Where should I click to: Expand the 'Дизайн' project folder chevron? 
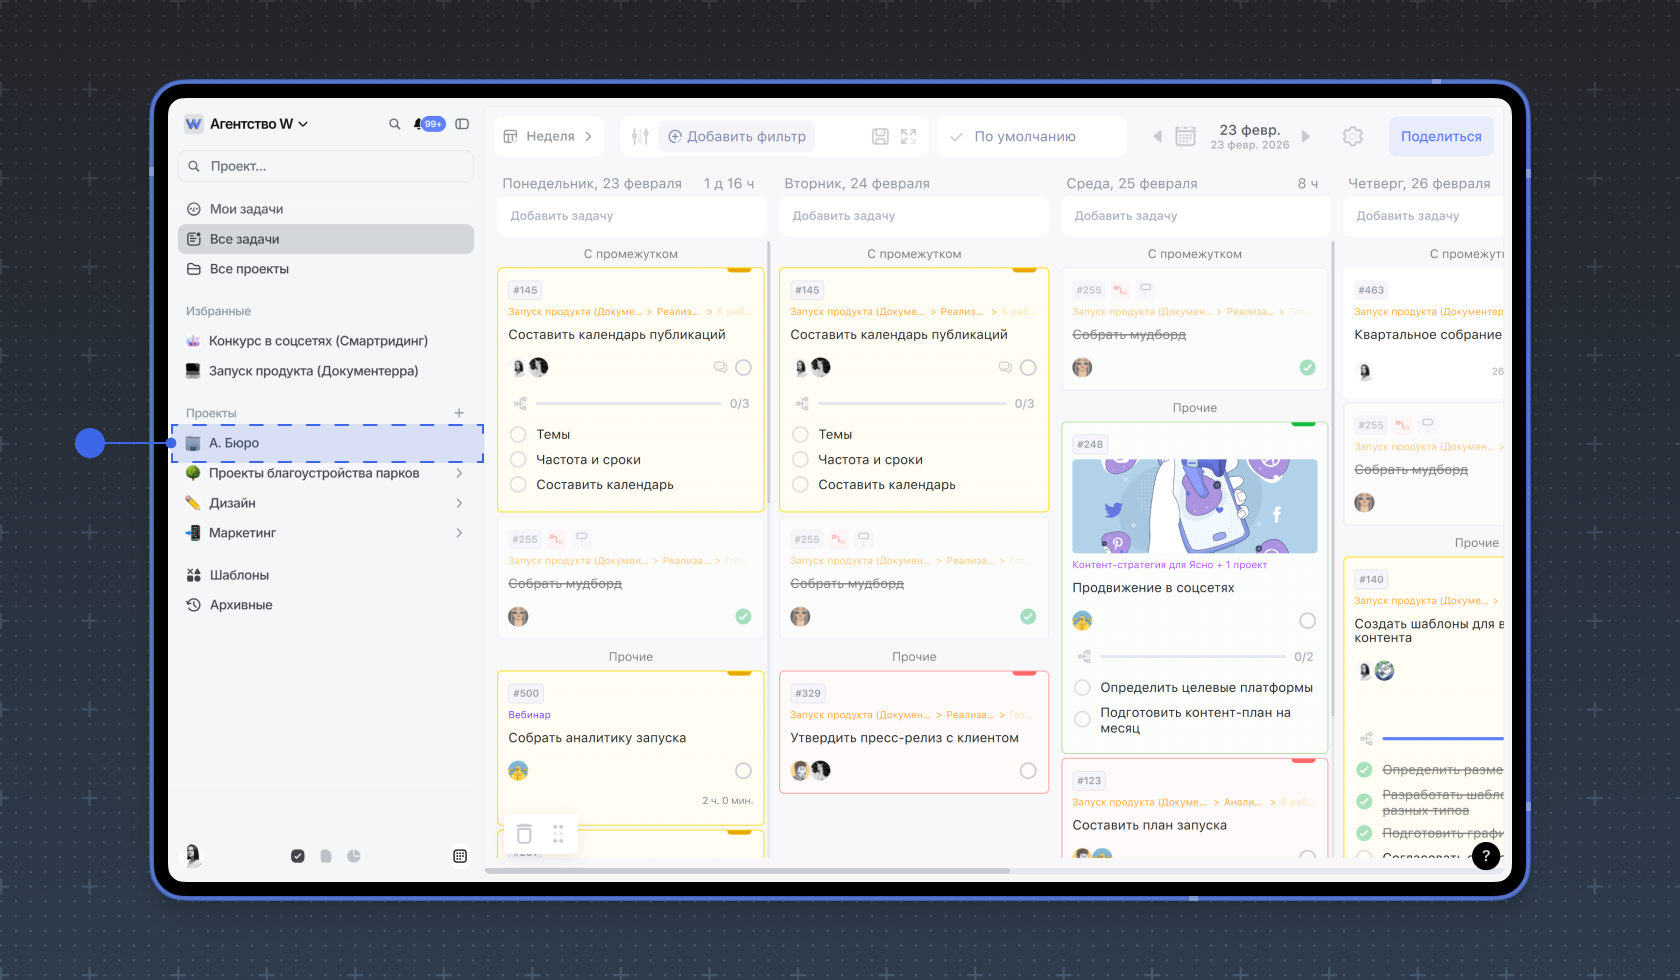click(x=459, y=503)
